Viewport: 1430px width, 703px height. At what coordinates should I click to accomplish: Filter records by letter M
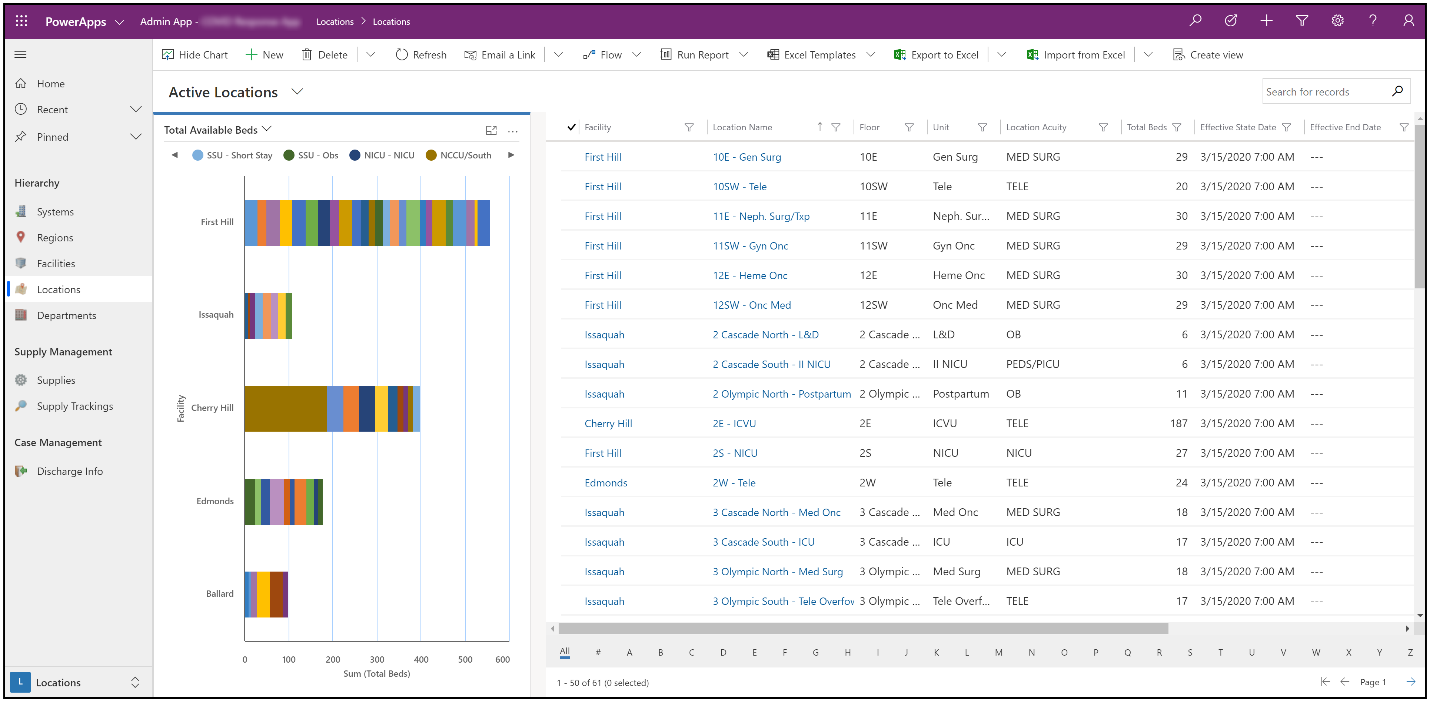click(998, 652)
